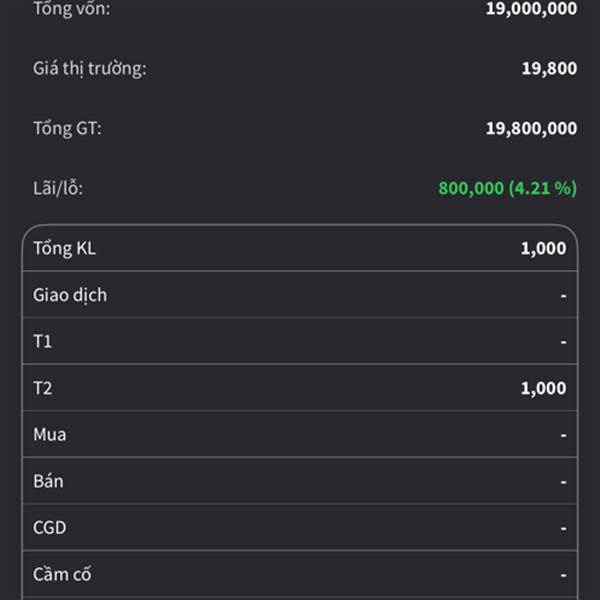Click the T1 row label

(x=43, y=342)
